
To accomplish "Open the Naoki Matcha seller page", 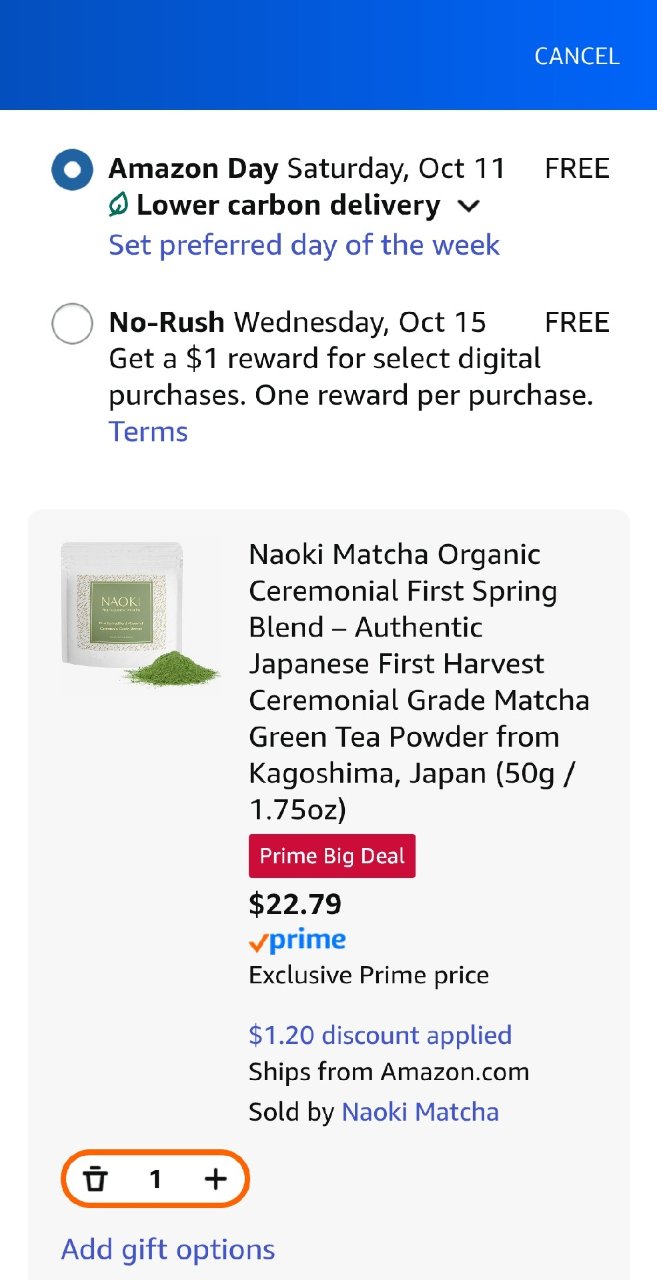I will click(x=420, y=1111).
